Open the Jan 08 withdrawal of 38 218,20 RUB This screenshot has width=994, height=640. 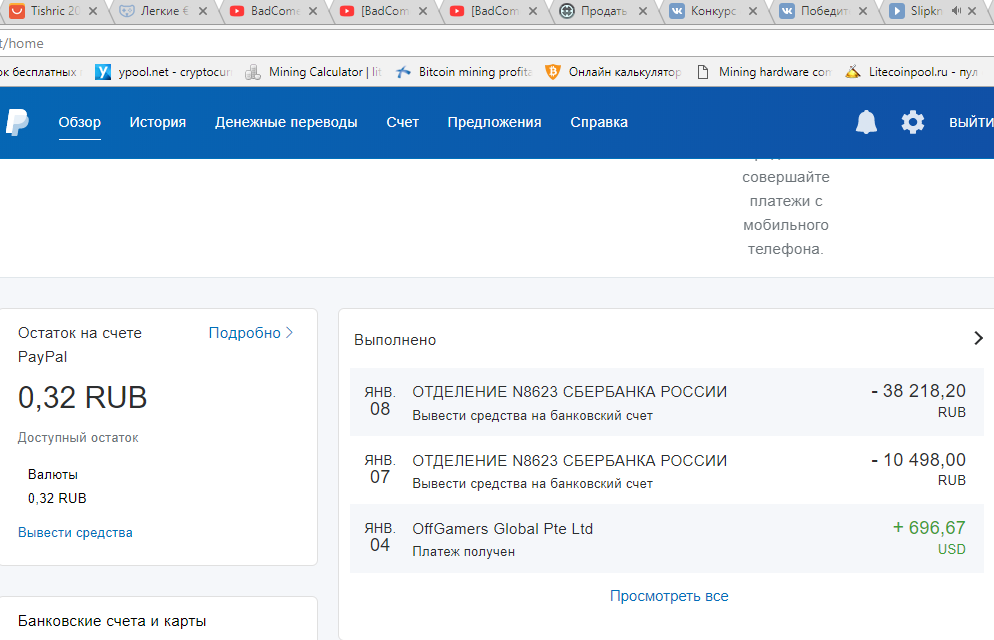coord(666,402)
